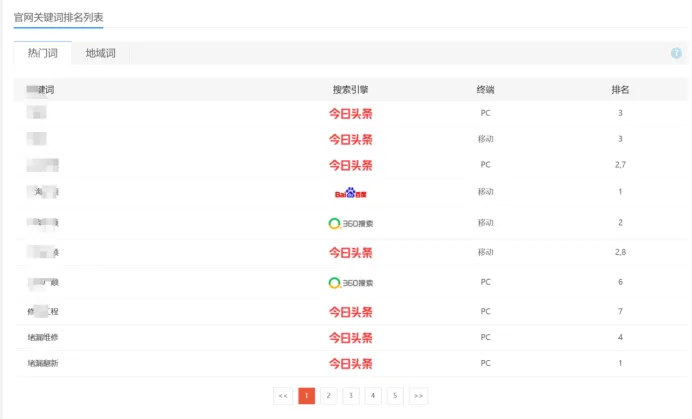692x419 pixels.
Task: Click the >> last page button
Action: point(418,396)
